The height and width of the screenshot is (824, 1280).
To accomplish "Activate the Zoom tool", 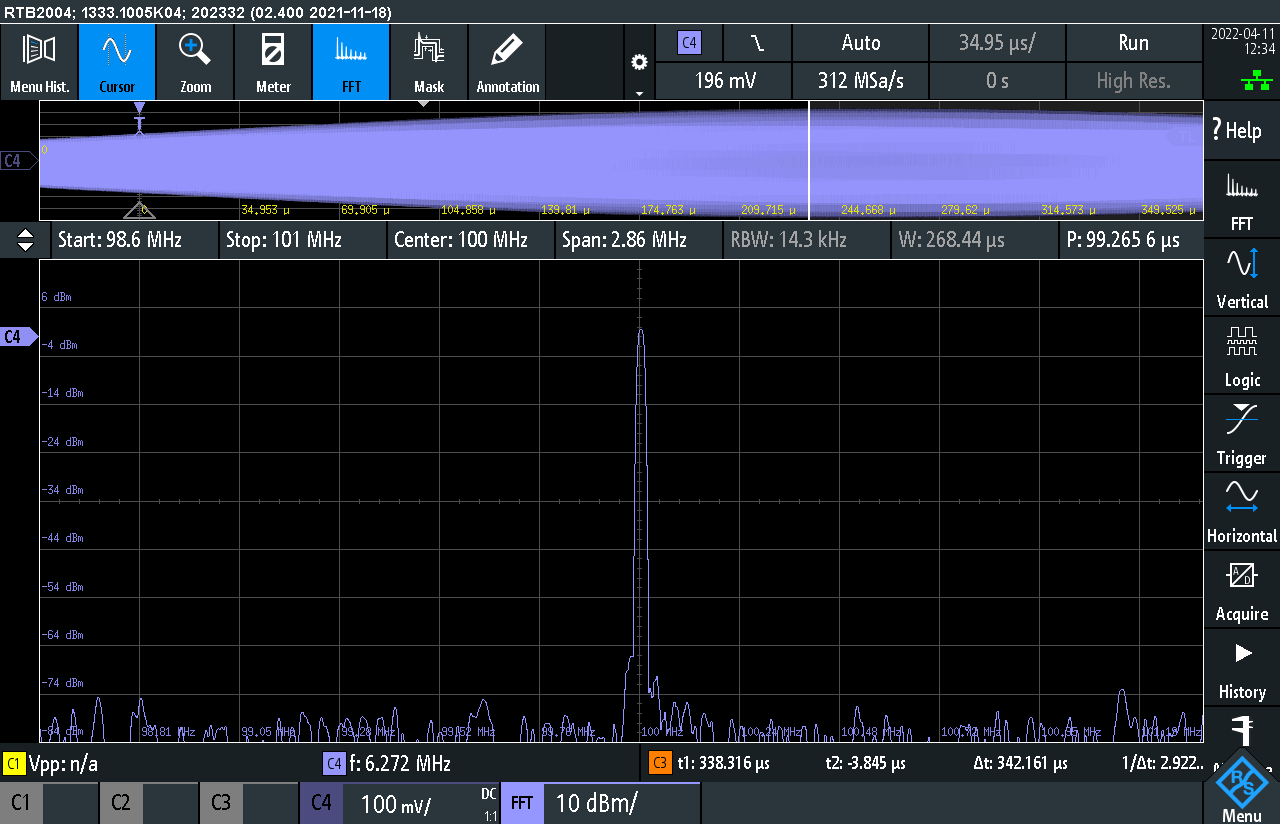I will pyautogui.click(x=195, y=62).
